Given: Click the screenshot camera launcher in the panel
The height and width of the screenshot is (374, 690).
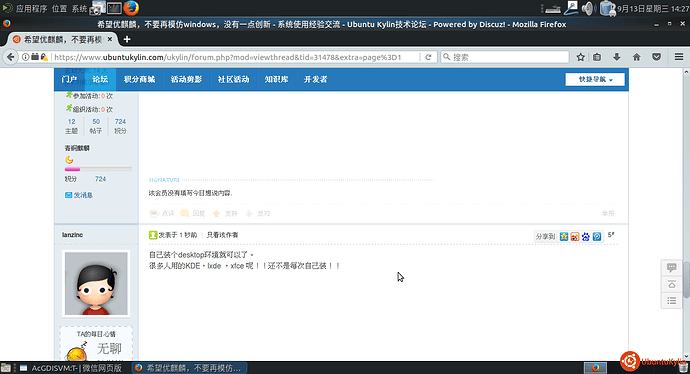Looking at the screenshot, I should click(x=98, y=8).
